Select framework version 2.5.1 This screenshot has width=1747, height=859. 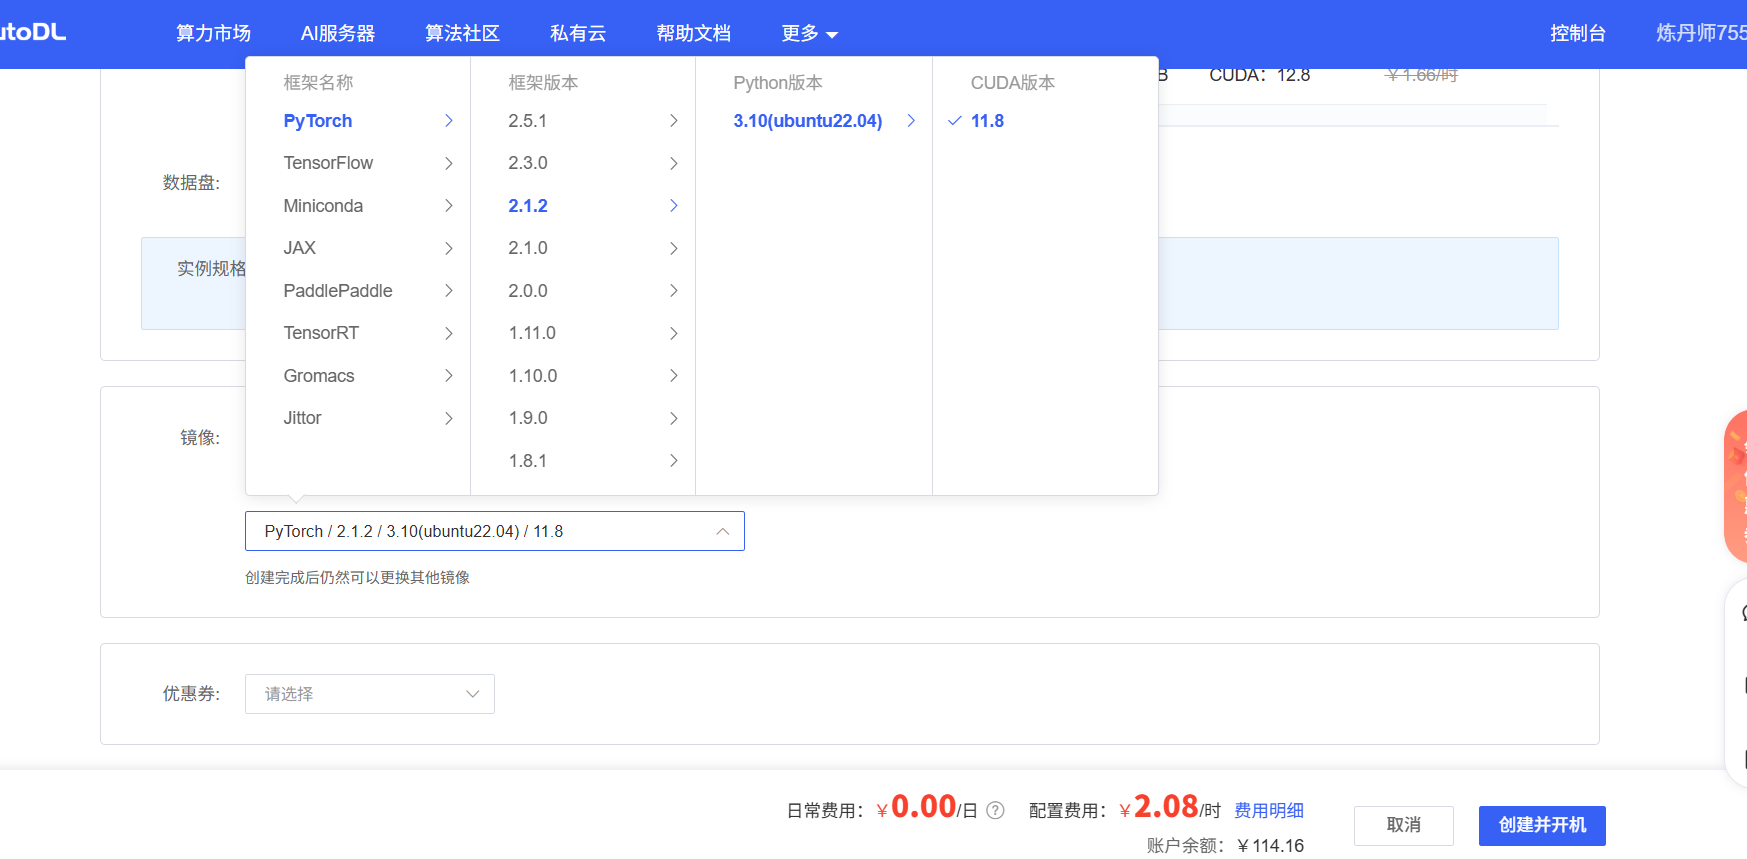527,121
